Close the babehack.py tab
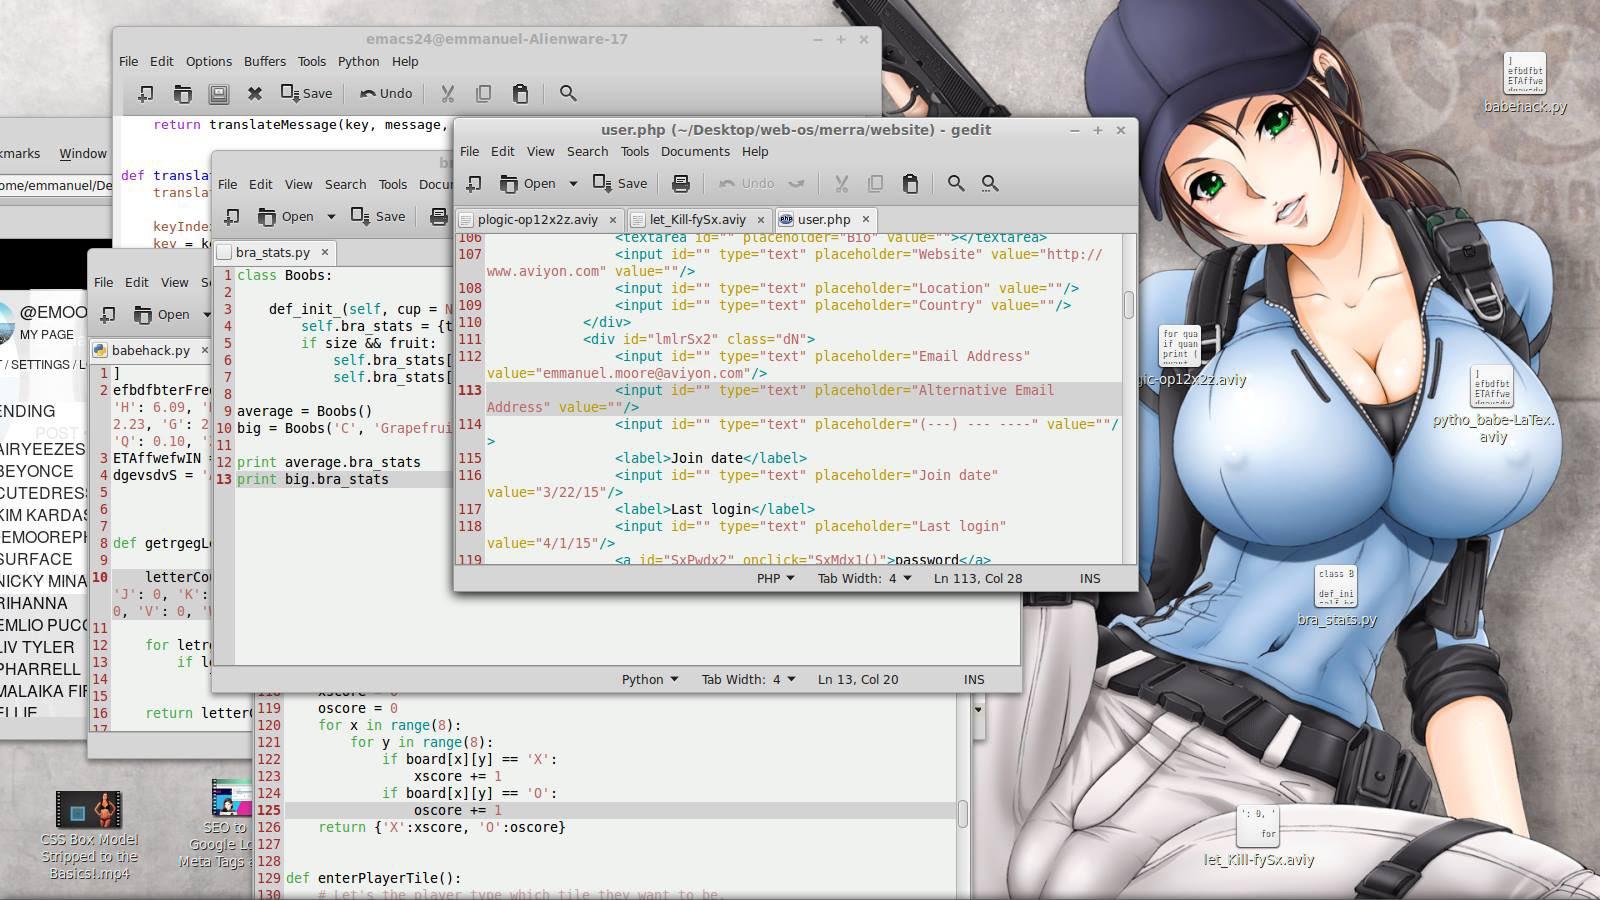1600x900 pixels. (204, 351)
